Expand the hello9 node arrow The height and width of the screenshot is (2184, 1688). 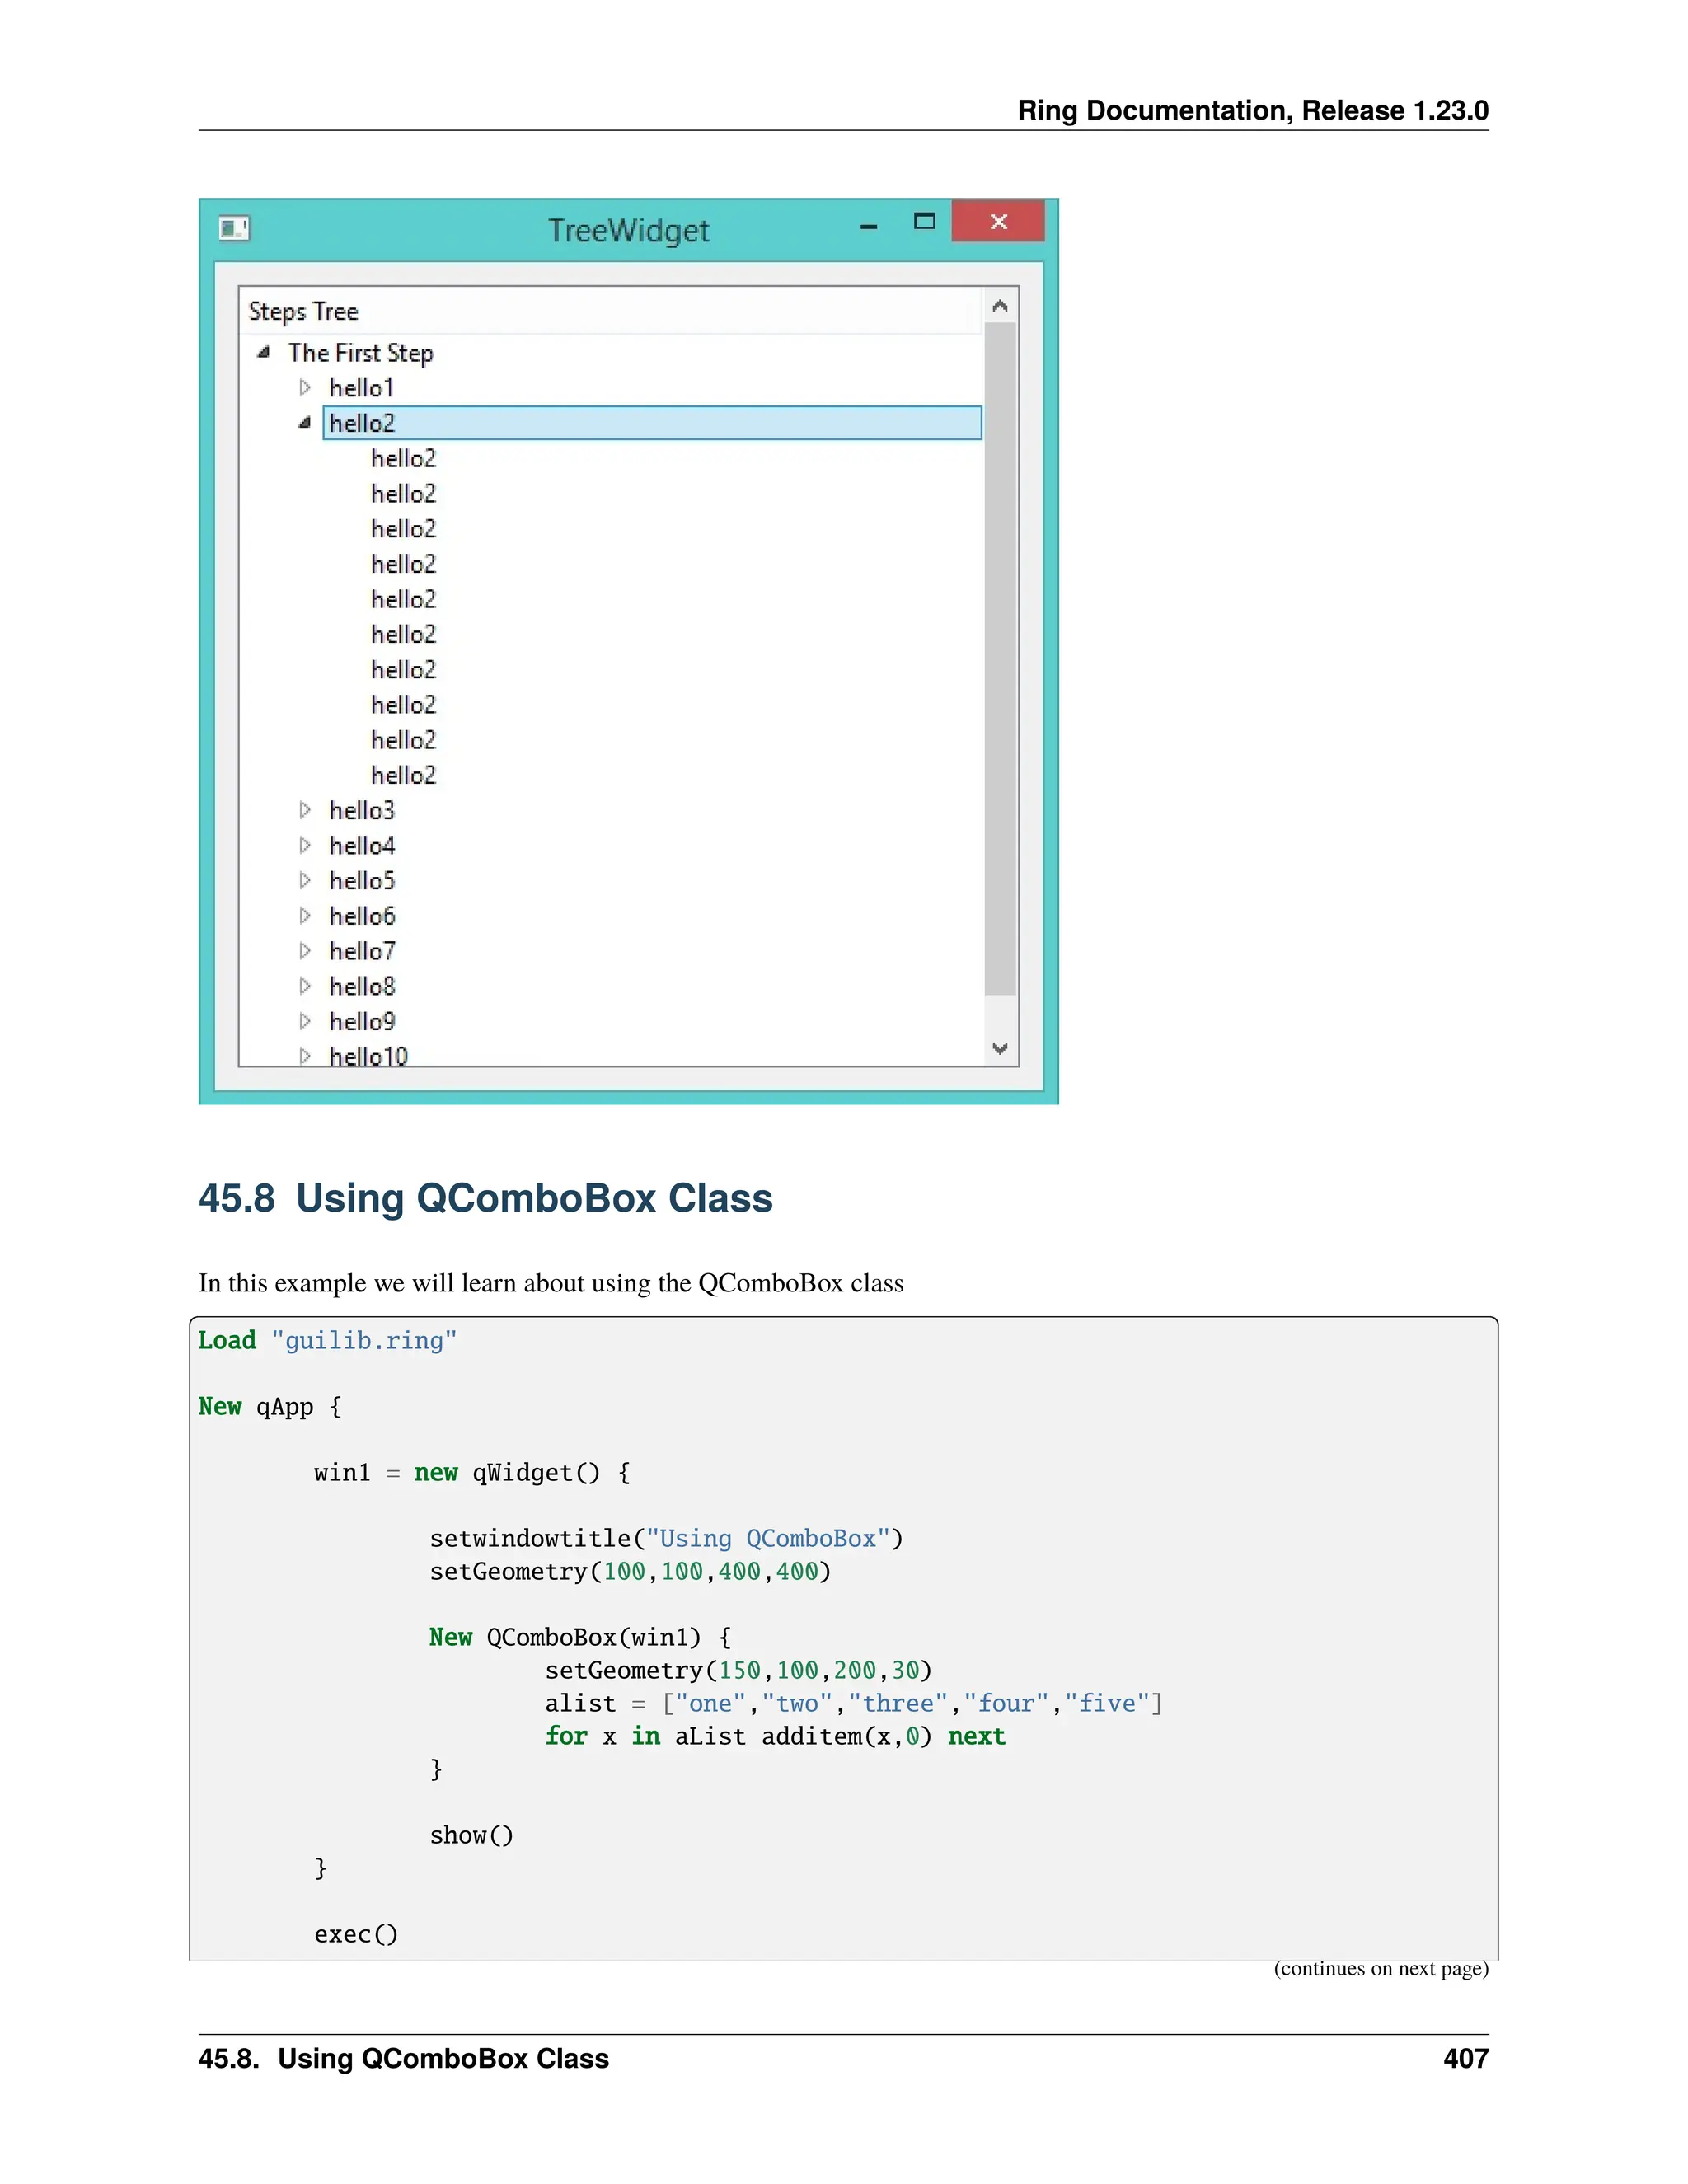[x=305, y=1021]
